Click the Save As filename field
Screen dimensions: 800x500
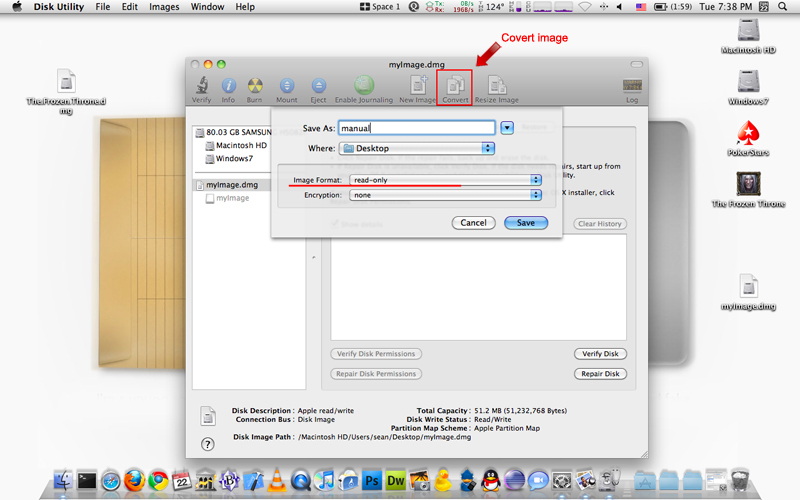(417, 128)
